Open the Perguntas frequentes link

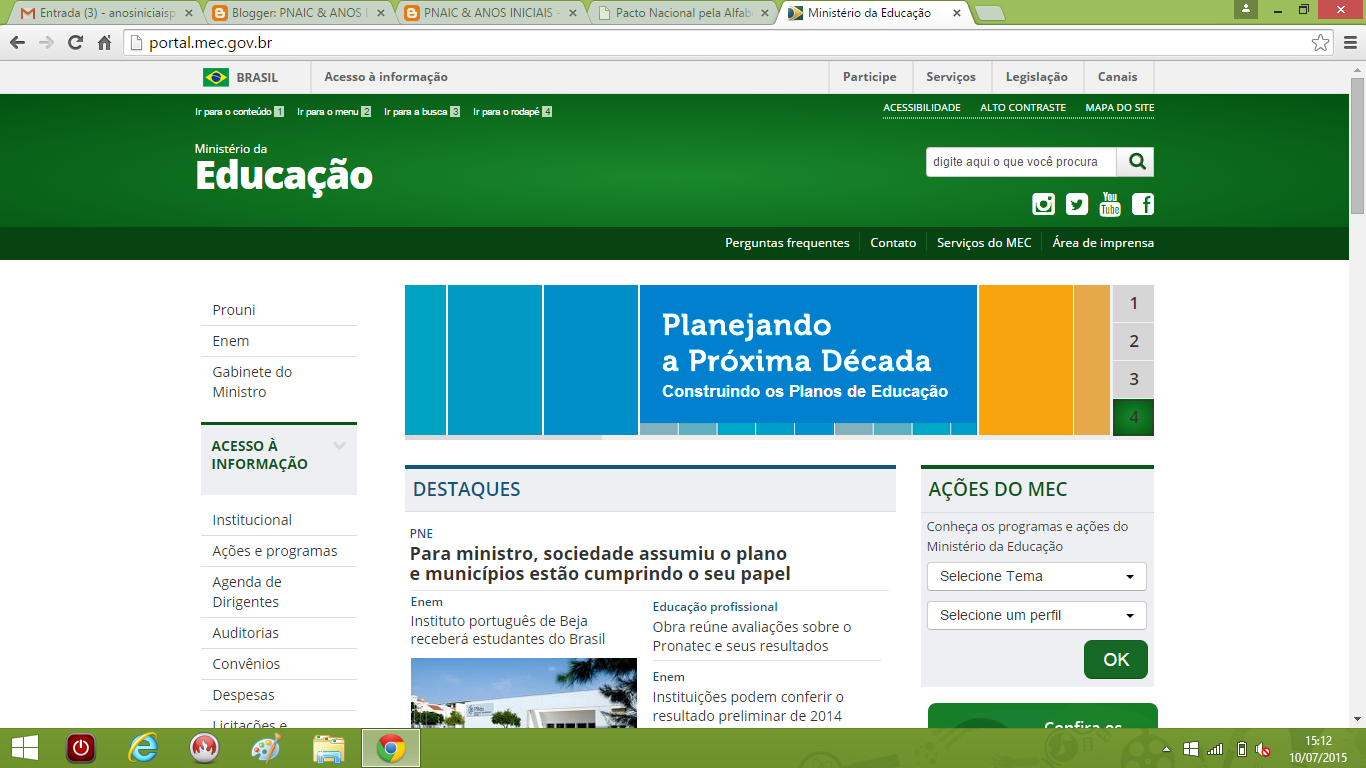click(786, 242)
